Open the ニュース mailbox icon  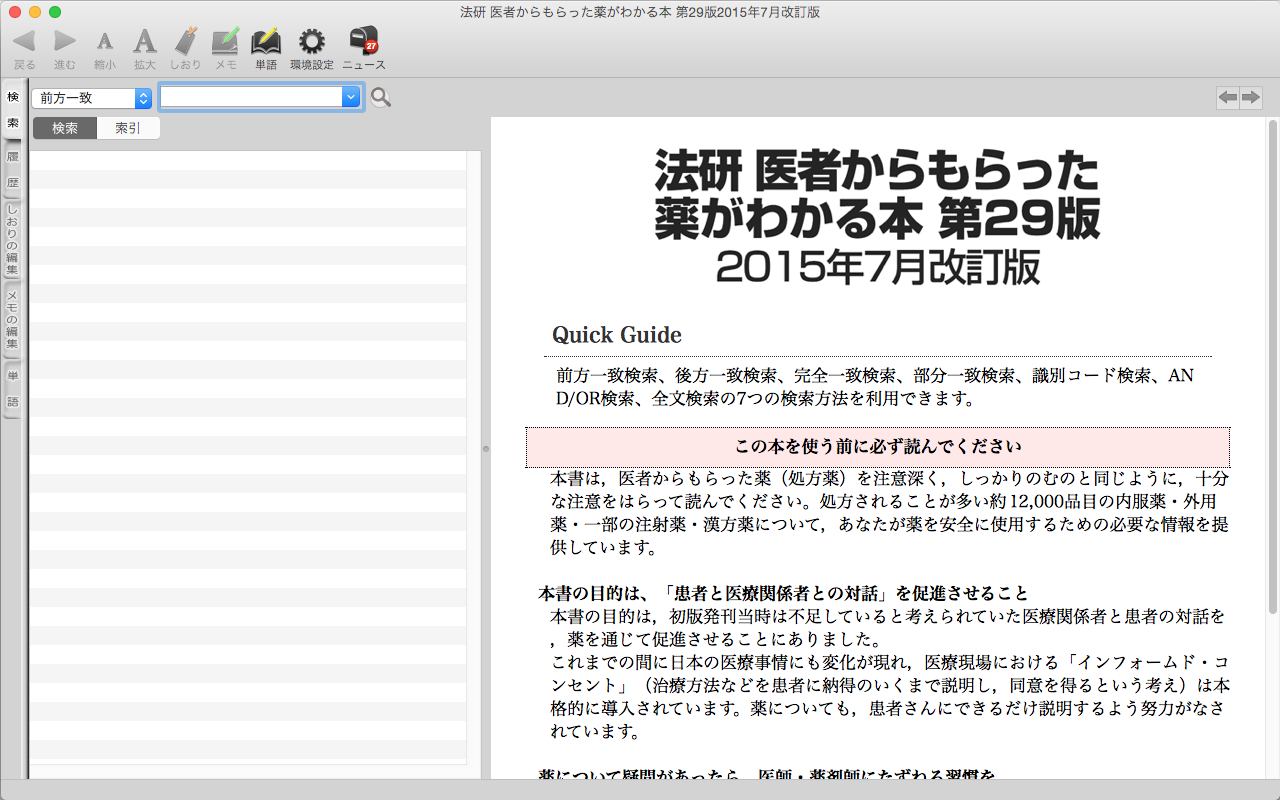click(364, 41)
